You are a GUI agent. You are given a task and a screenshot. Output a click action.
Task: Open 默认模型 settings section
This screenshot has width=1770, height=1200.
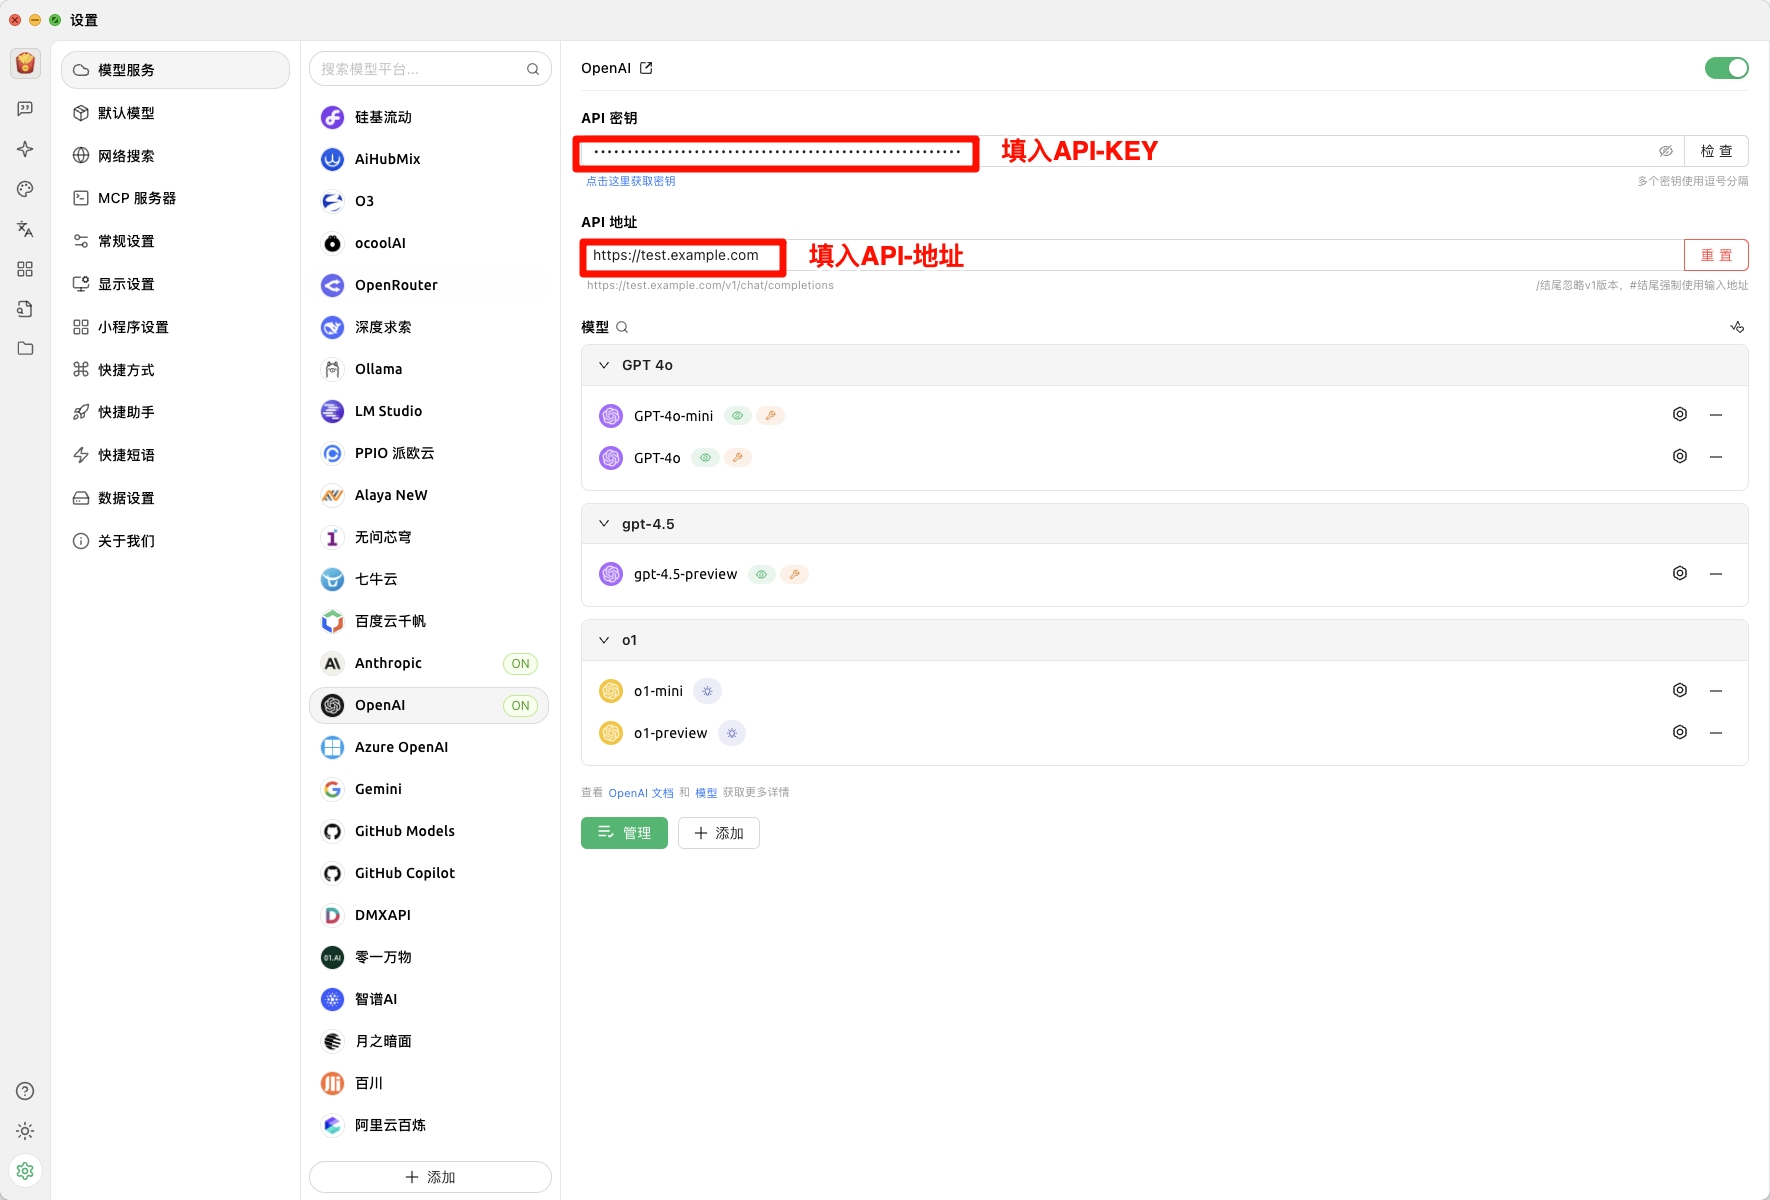175,113
